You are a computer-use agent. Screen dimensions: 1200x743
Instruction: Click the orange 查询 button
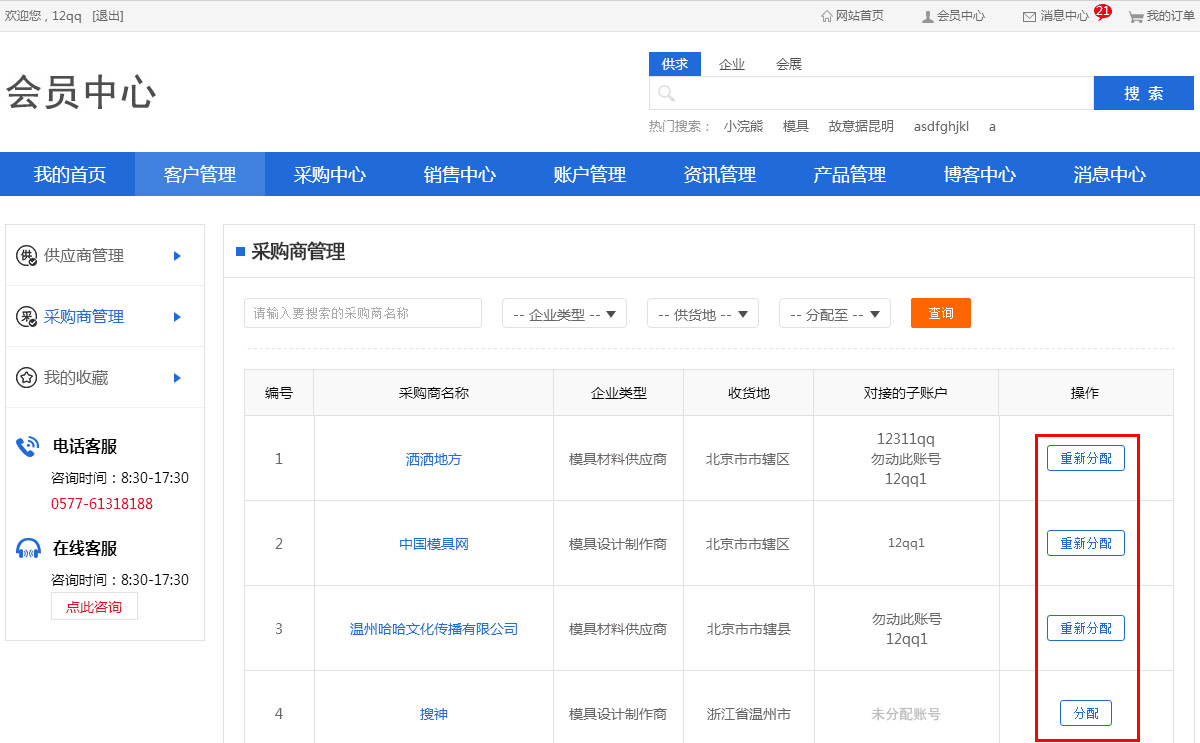tap(941, 313)
